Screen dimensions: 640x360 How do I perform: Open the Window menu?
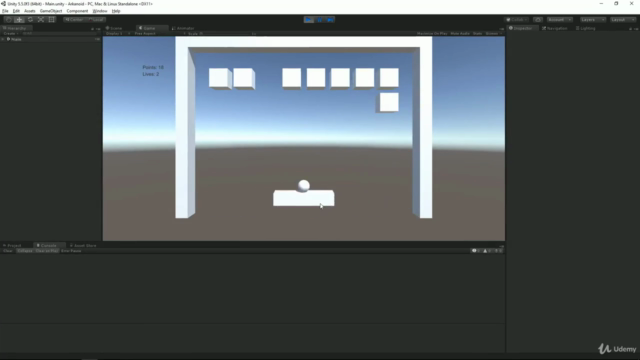pyautogui.click(x=100, y=11)
